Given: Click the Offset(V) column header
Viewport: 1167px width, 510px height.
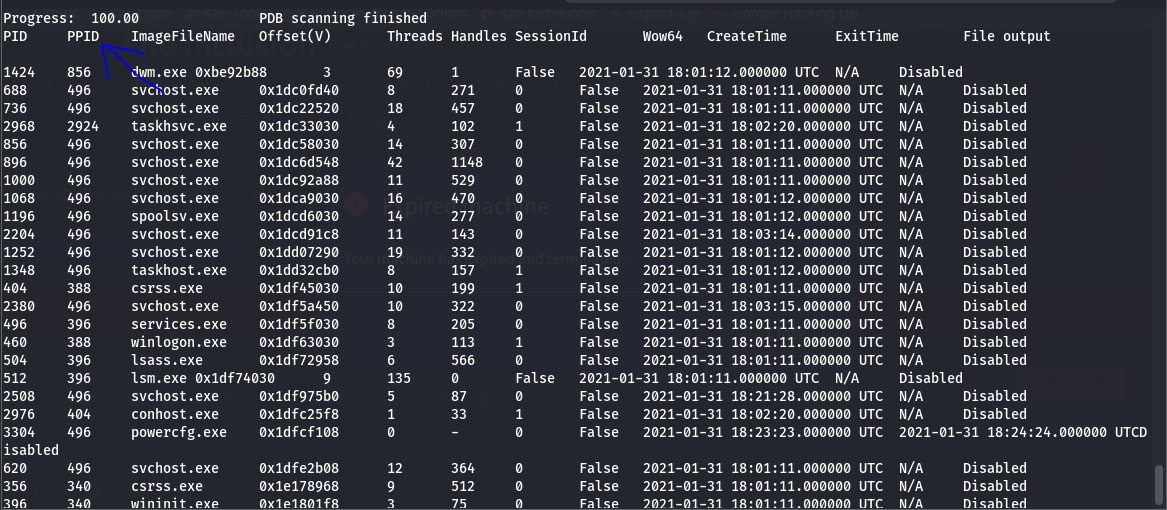Looking at the screenshot, I should [295, 36].
